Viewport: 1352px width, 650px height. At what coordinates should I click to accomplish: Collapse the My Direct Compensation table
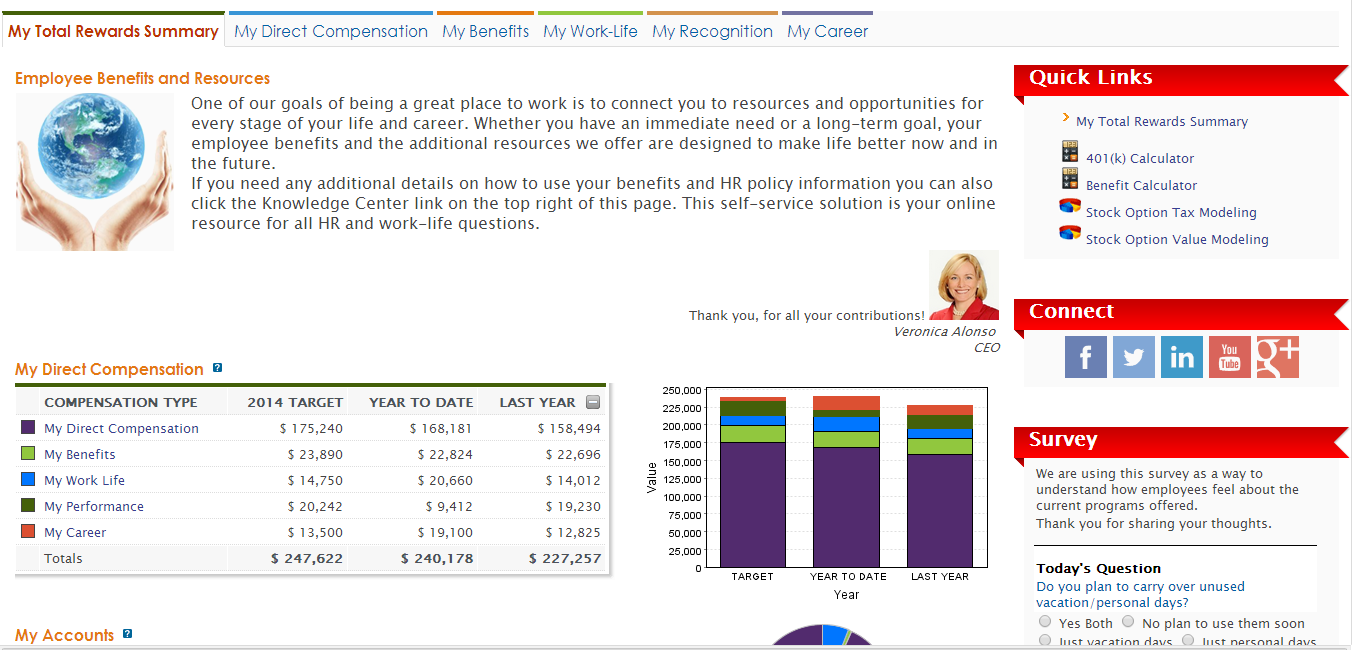pos(593,401)
